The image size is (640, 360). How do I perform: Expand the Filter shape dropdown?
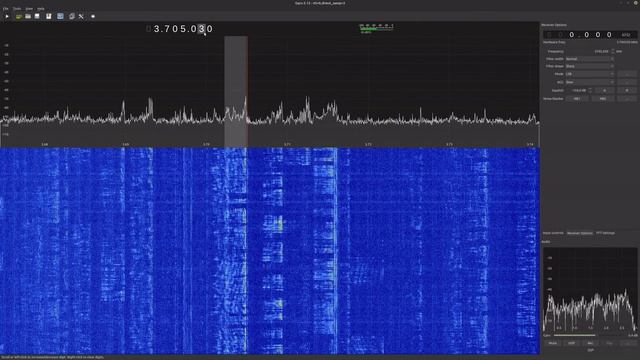pyautogui.click(x=589, y=66)
